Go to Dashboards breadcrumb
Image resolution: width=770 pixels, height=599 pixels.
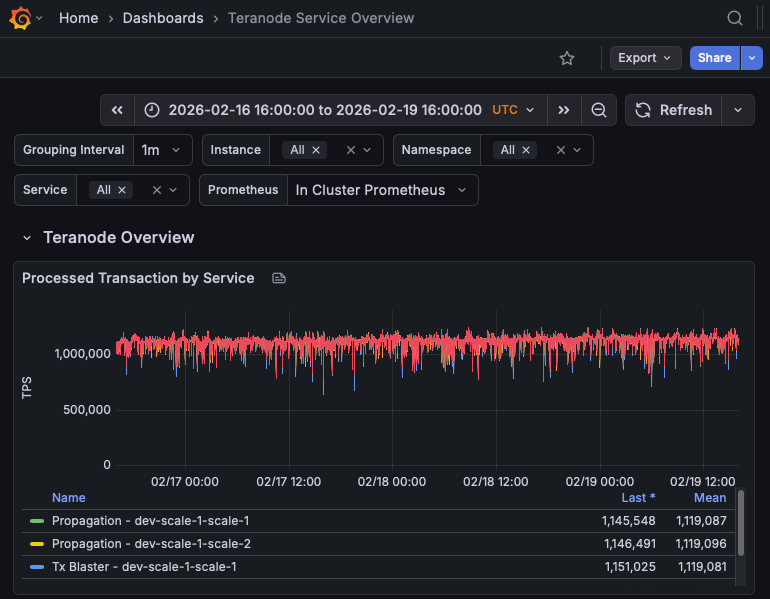[163, 18]
